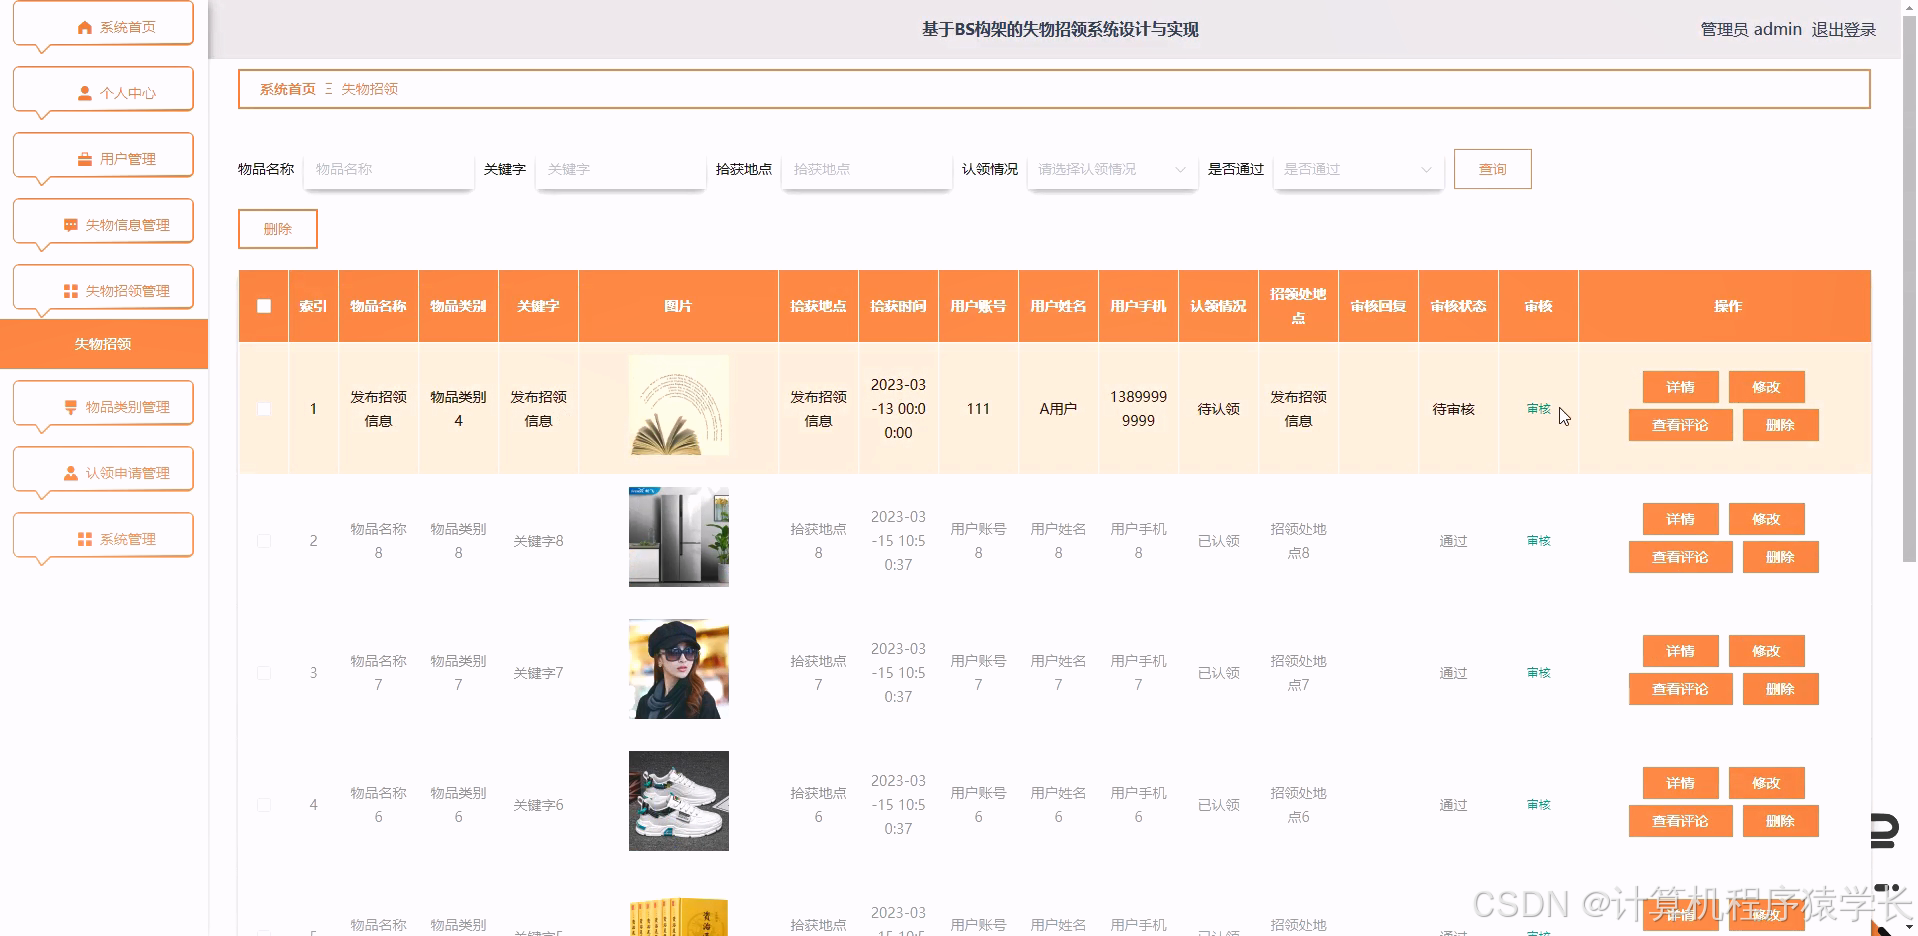Click 修改 for row 2
The image size is (1918, 936).
[1766, 519]
